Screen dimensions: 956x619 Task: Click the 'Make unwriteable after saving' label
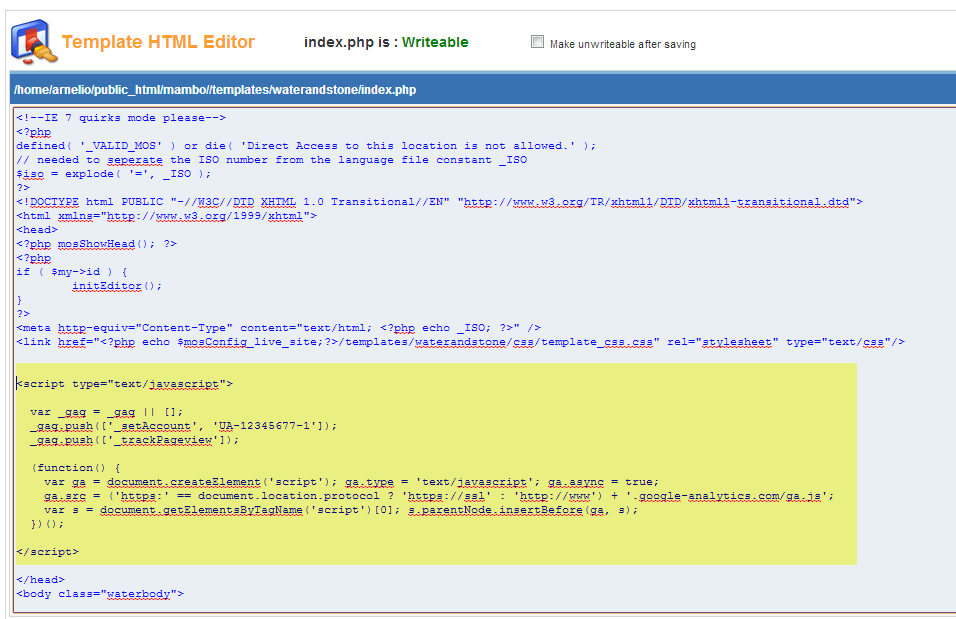coord(622,44)
